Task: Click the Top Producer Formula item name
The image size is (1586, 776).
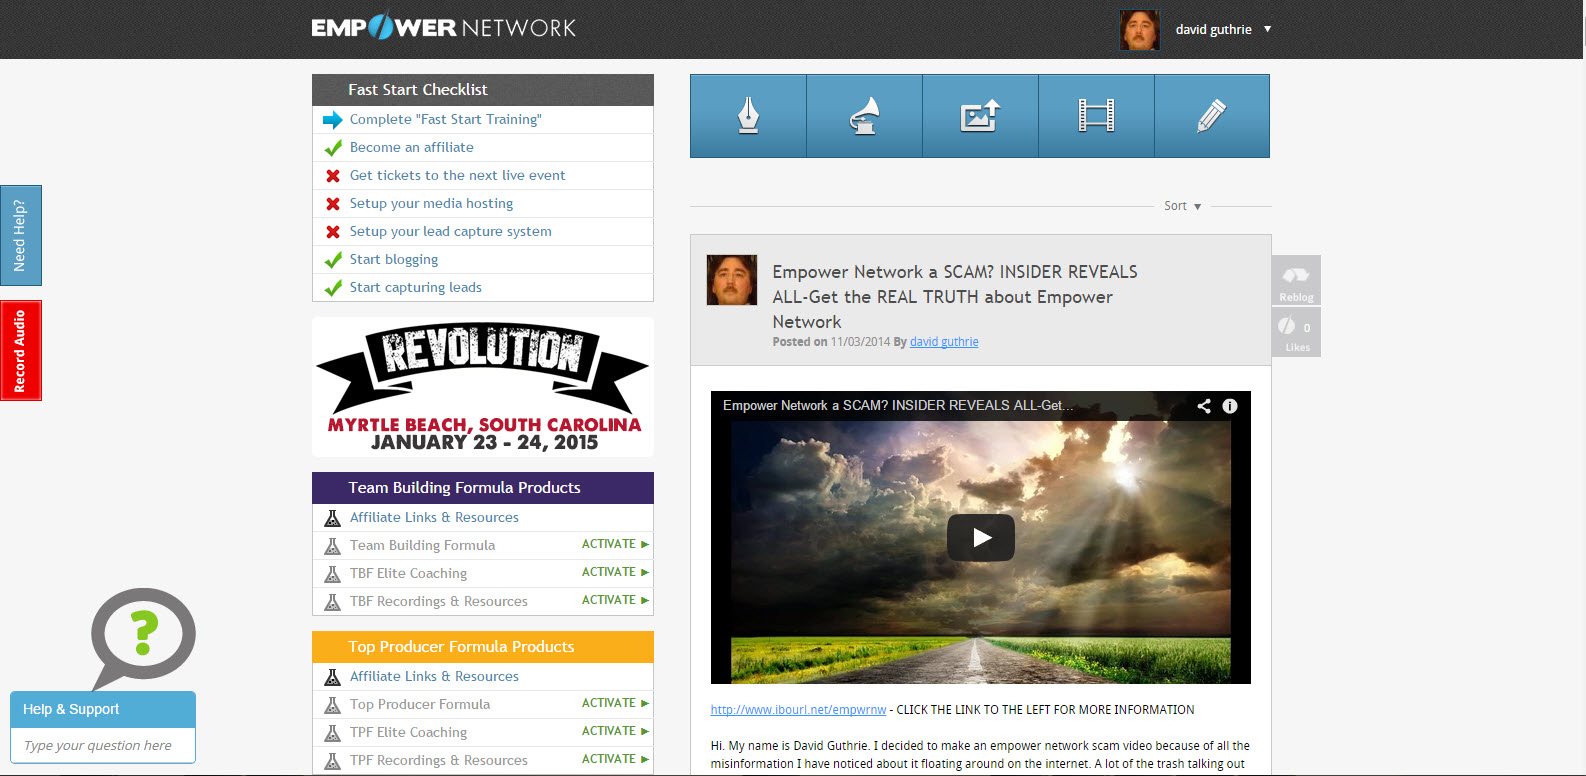Action: pyautogui.click(x=420, y=704)
